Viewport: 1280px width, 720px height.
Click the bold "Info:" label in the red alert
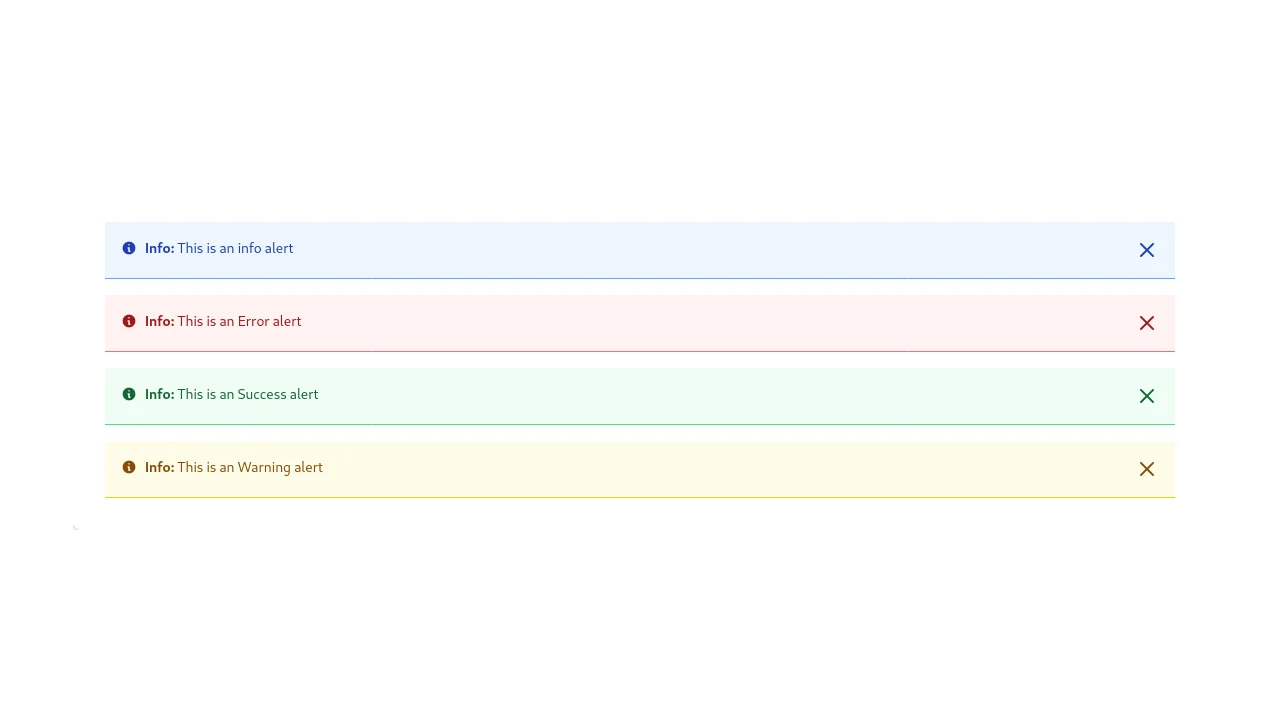tap(159, 321)
